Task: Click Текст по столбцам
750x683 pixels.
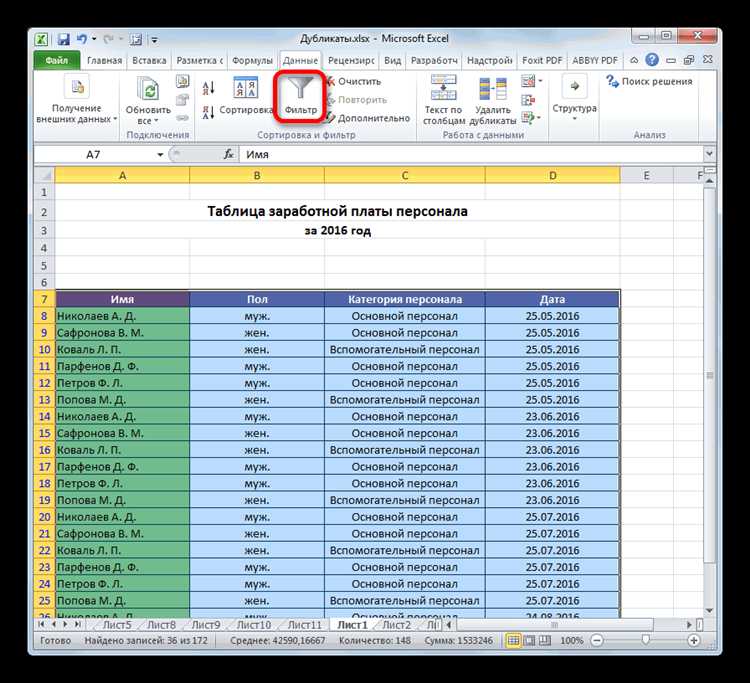Action: point(443,100)
